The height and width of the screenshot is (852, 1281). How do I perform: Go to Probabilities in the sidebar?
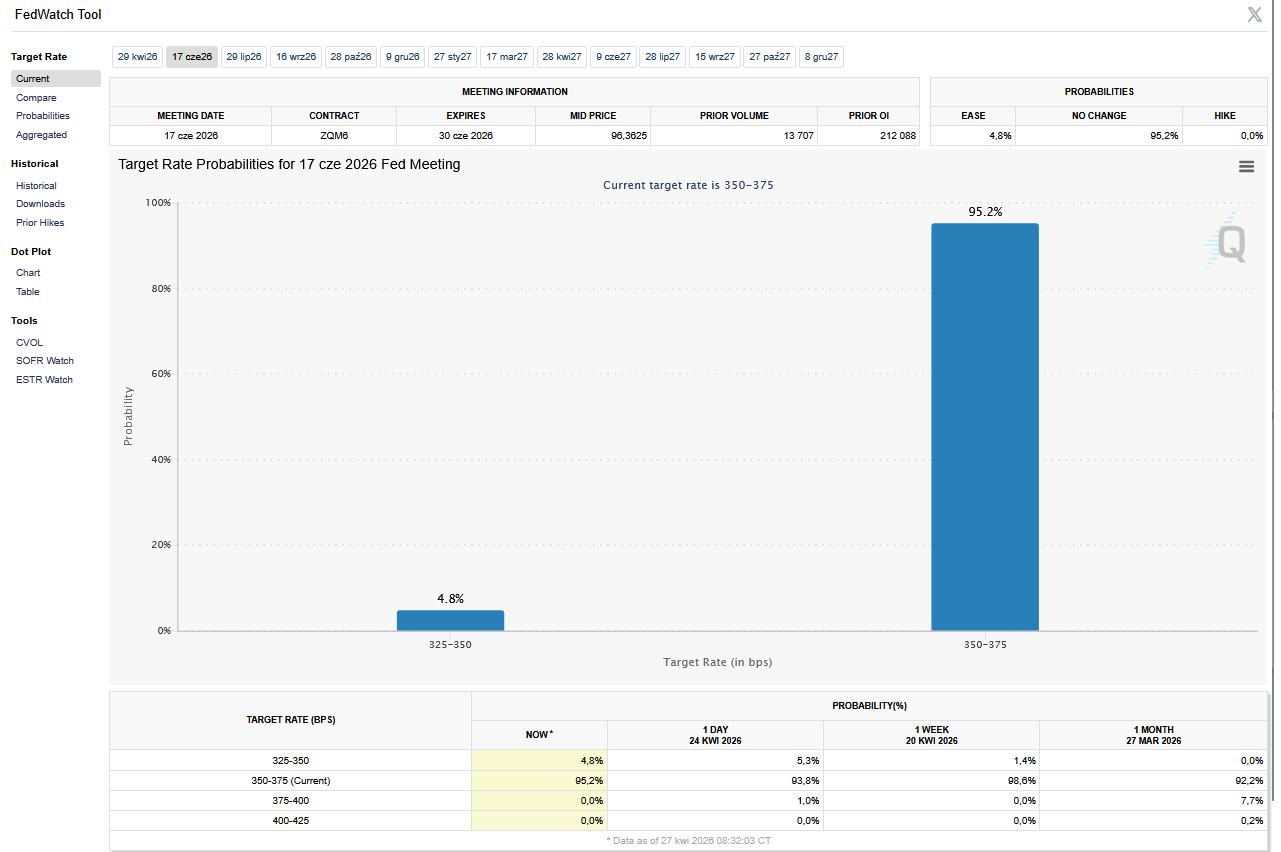[43, 116]
